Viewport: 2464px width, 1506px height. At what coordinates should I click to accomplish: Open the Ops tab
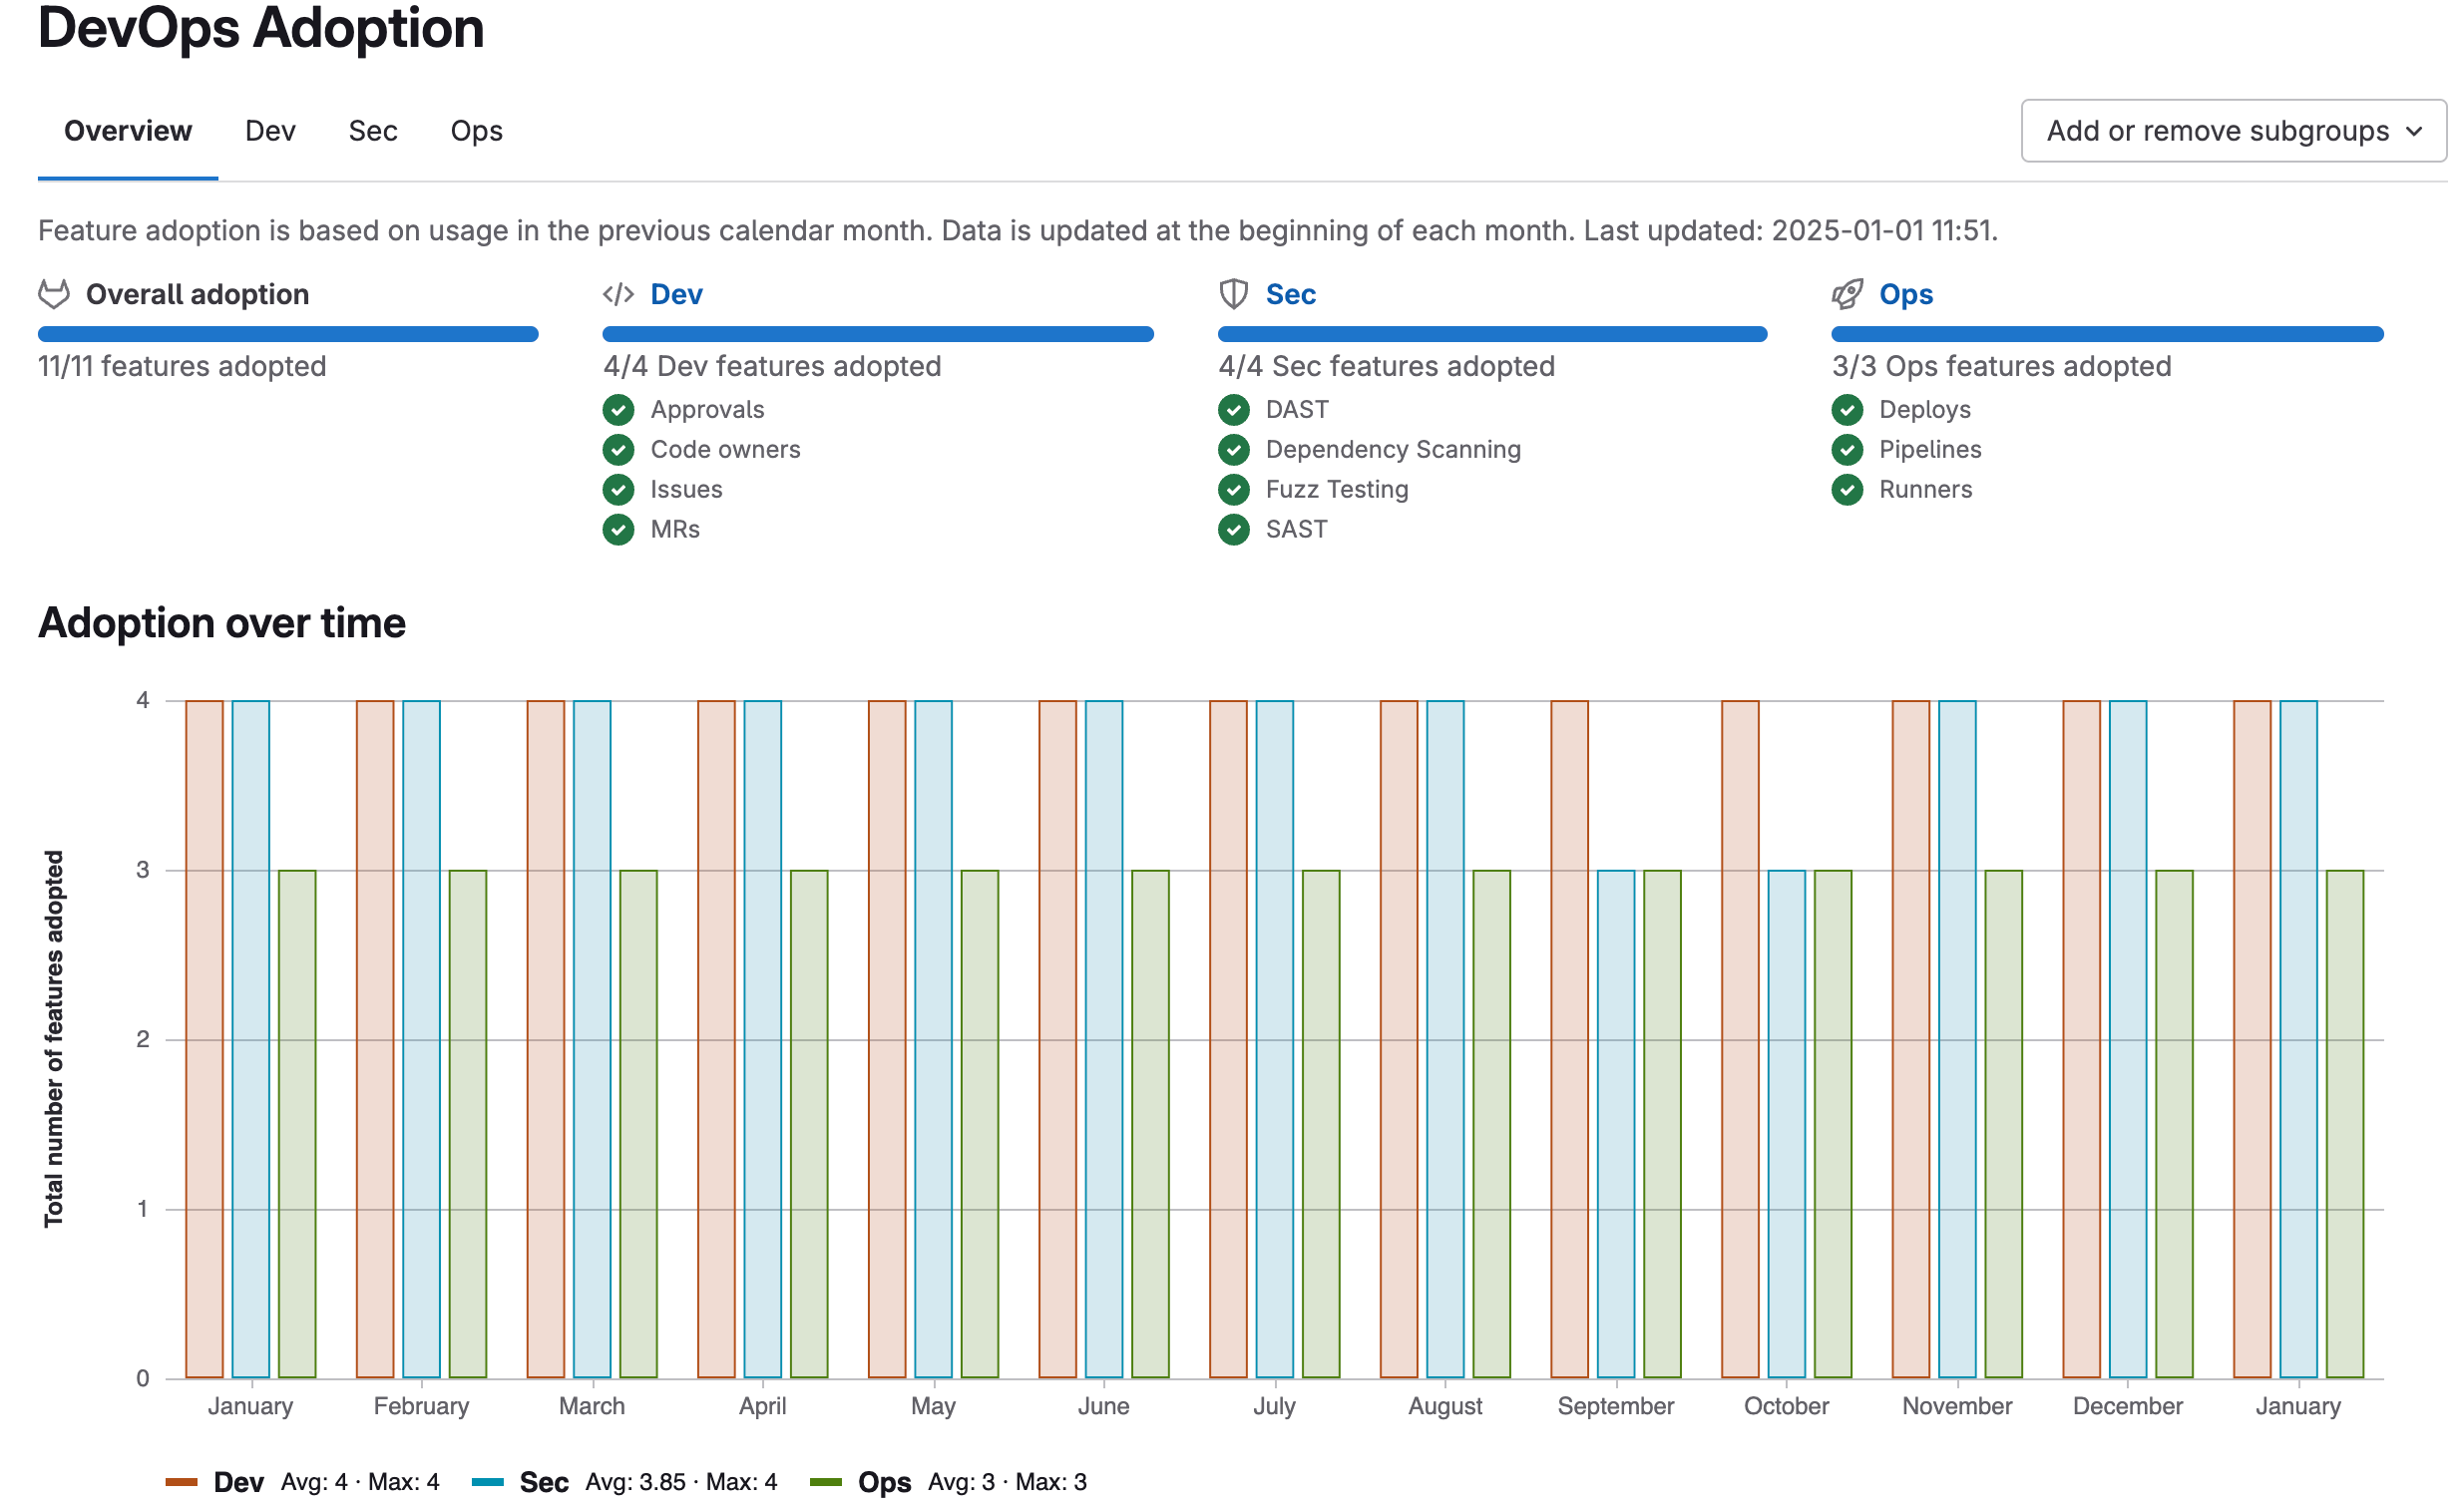tap(477, 130)
